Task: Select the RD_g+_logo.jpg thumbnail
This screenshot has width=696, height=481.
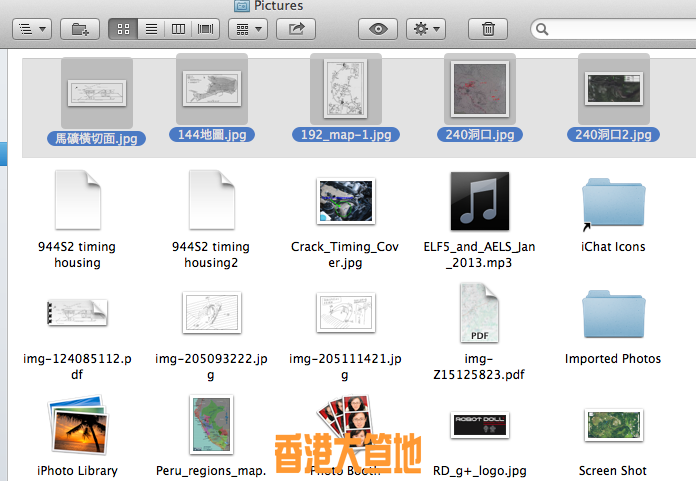Action: coord(480,425)
